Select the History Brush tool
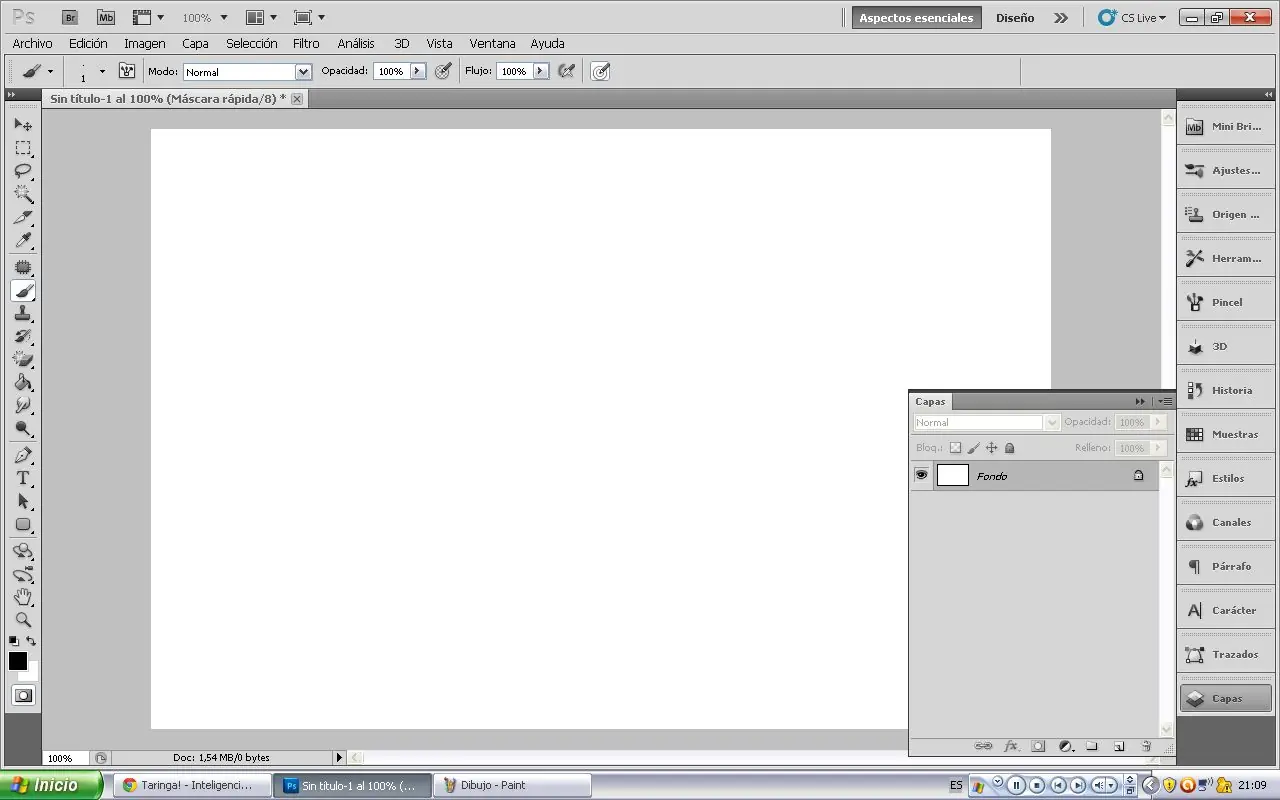Screen dimensions: 1280x800 coord(23,337)
